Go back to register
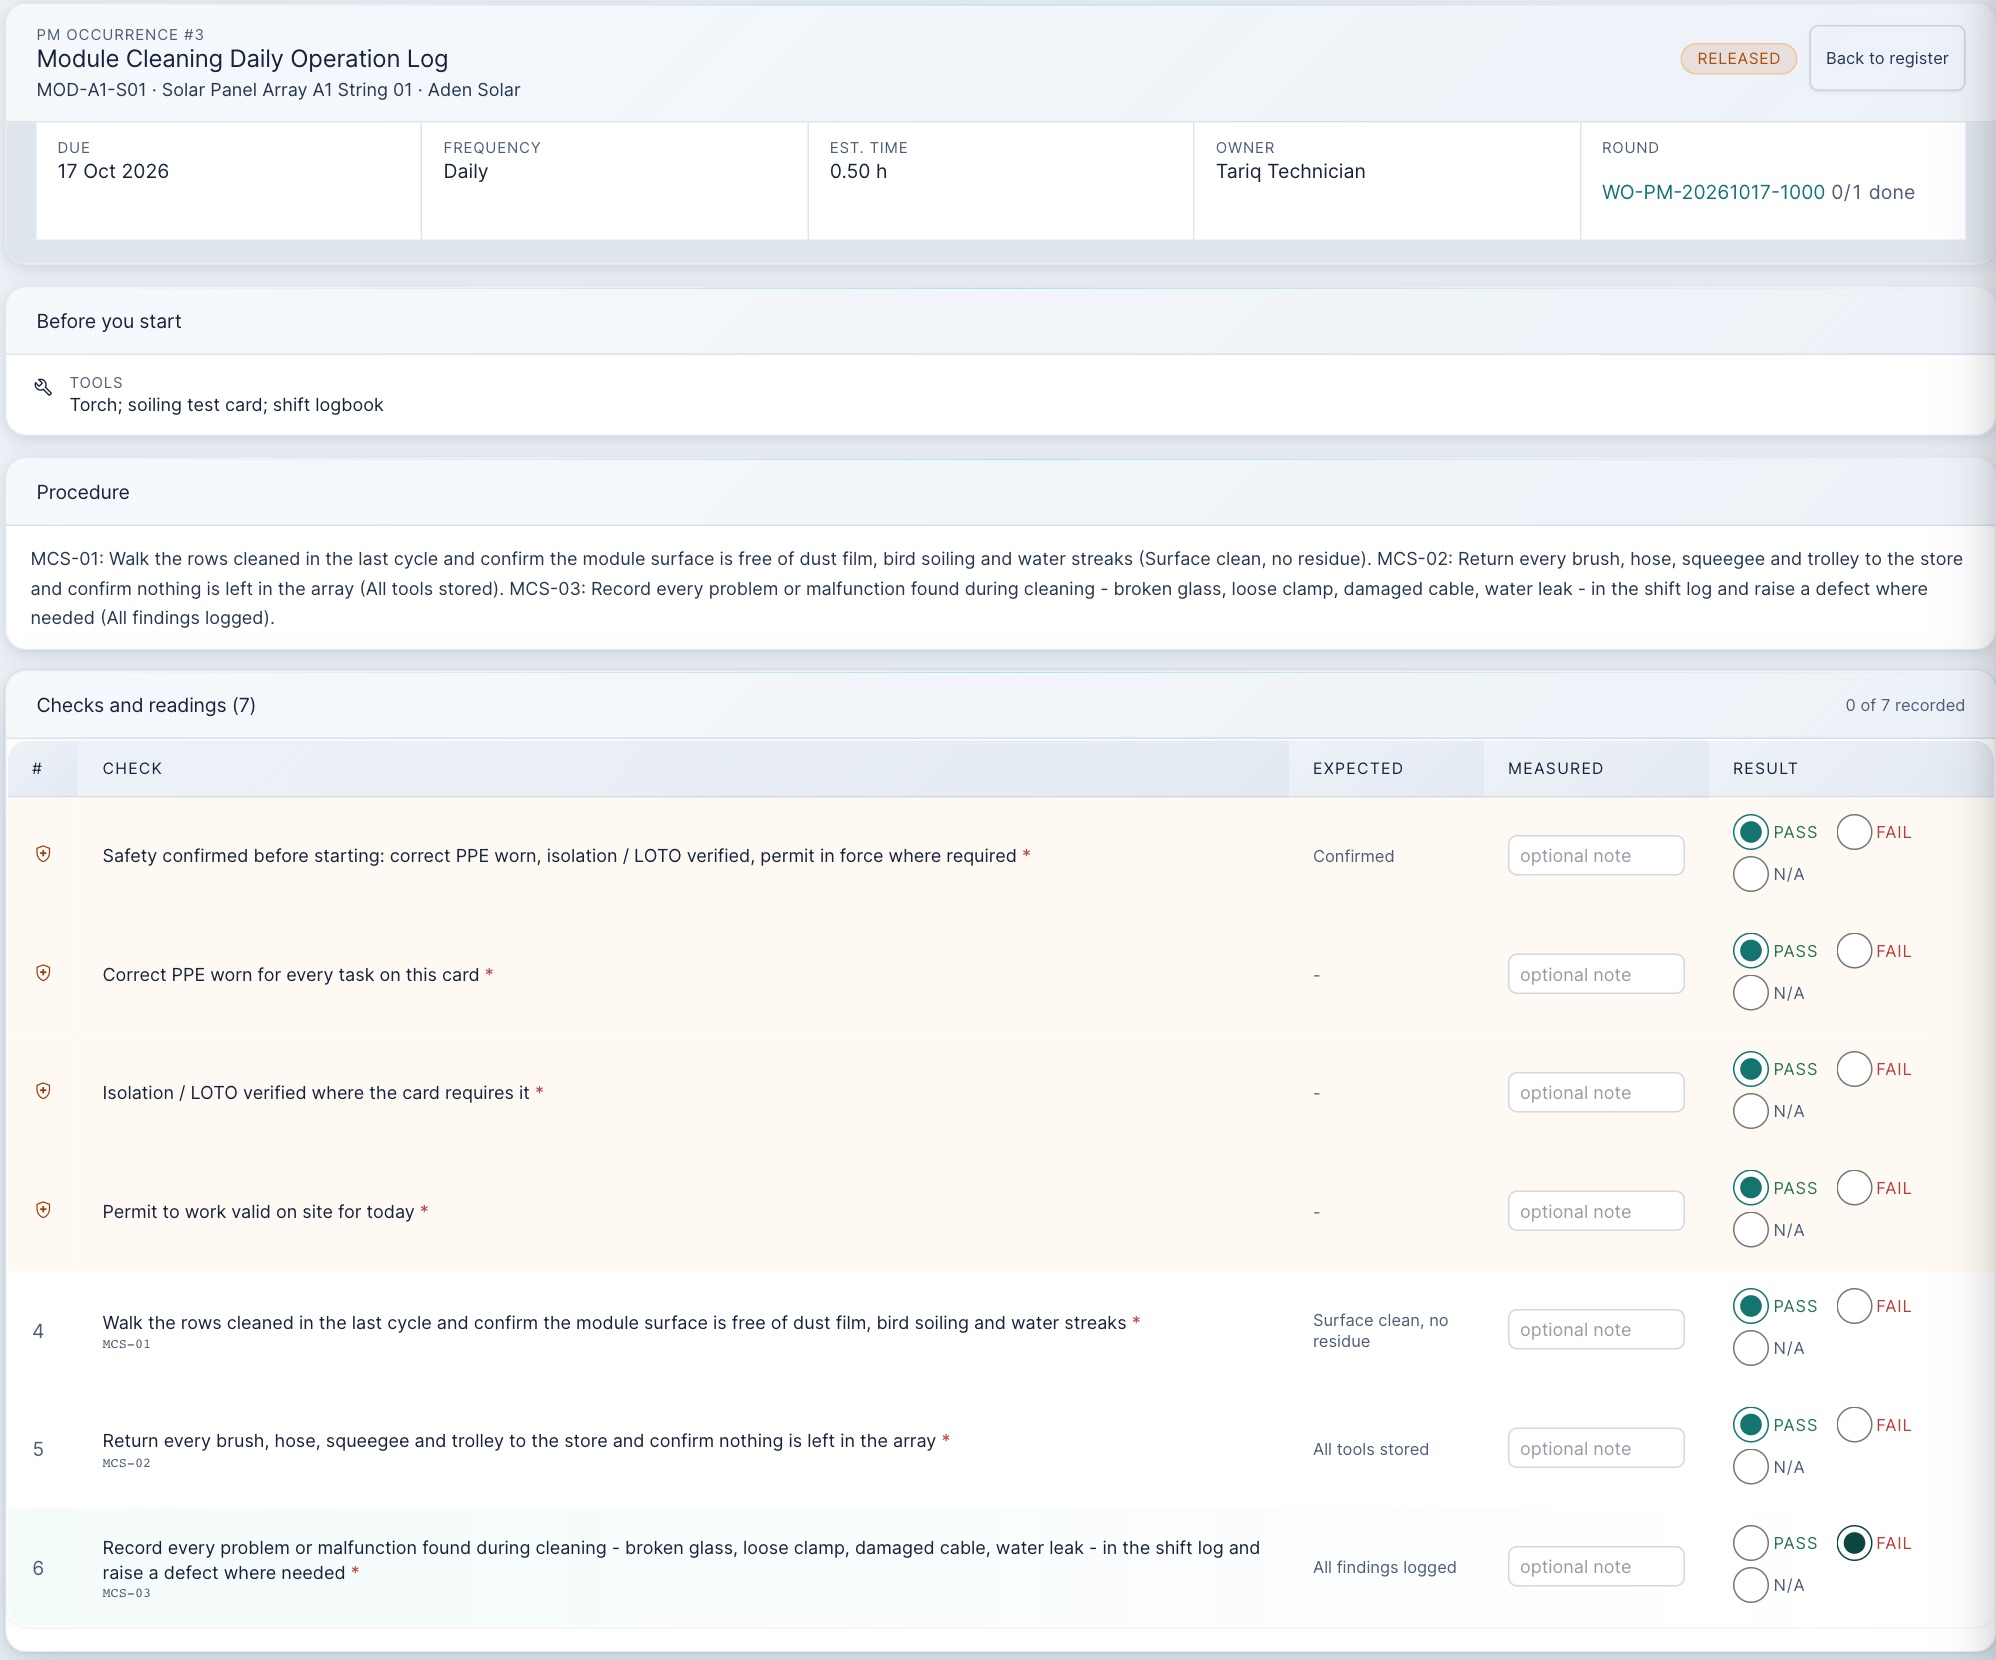 click(1886, 58)
